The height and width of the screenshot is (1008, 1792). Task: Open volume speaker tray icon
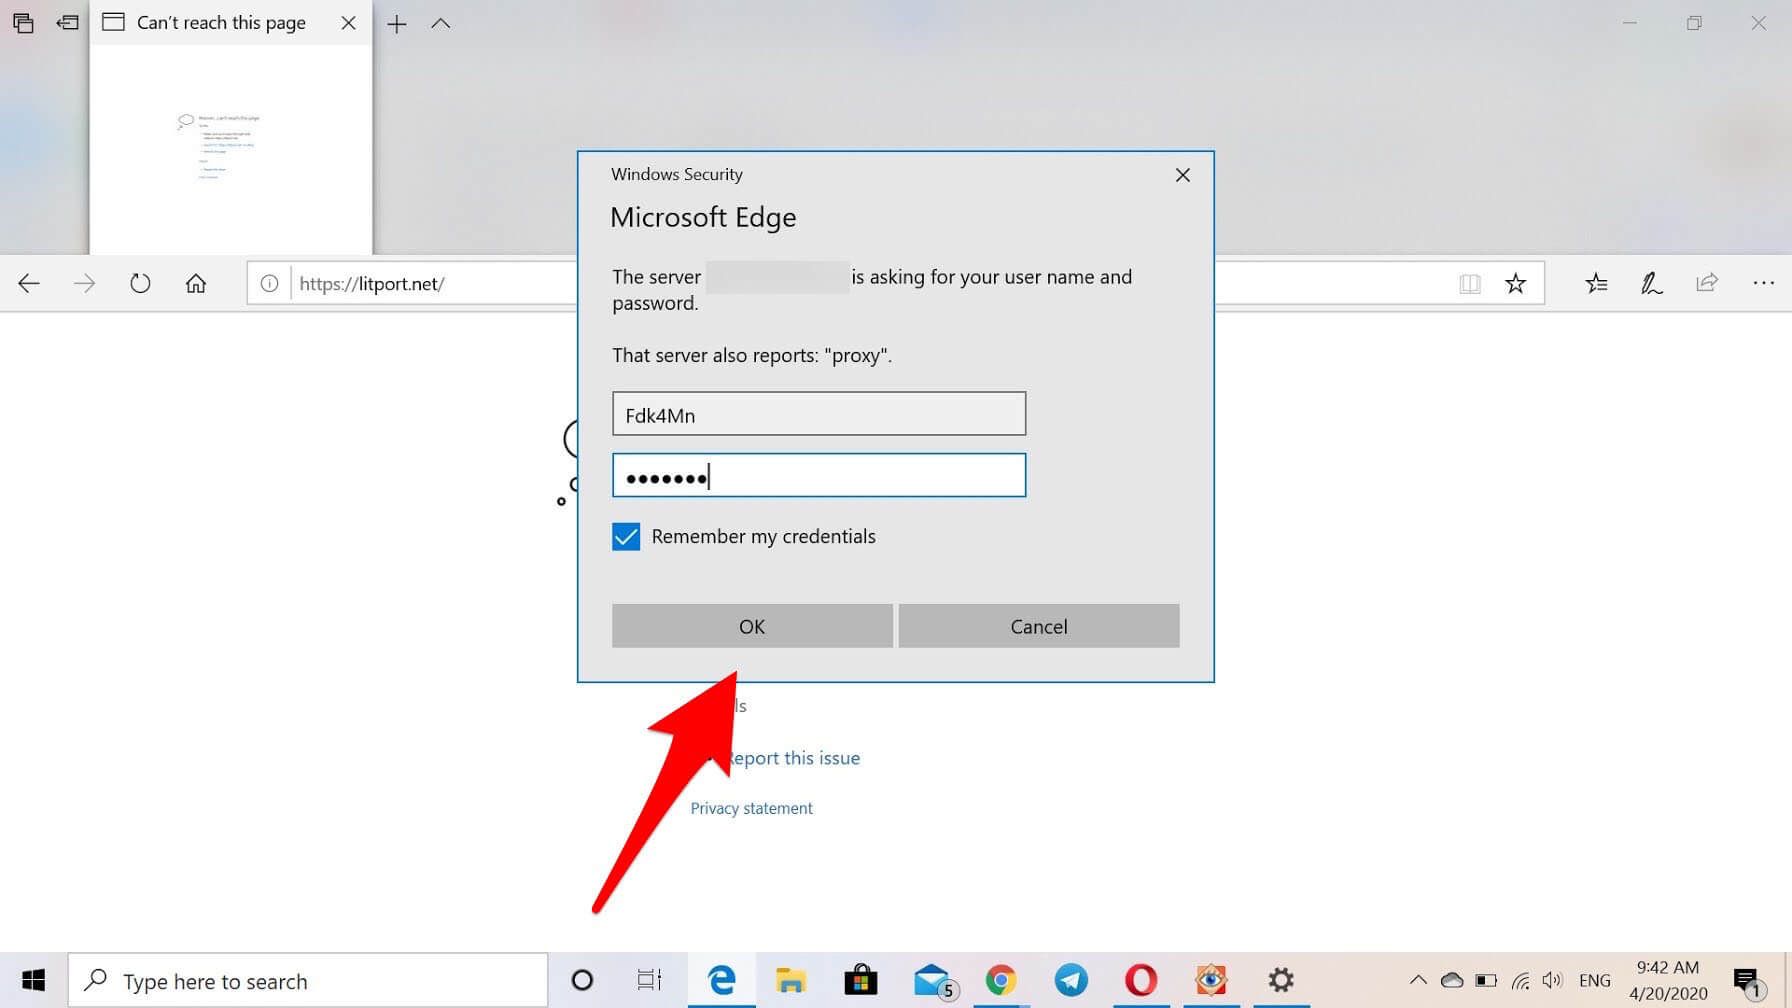[x=1553, y=980]
